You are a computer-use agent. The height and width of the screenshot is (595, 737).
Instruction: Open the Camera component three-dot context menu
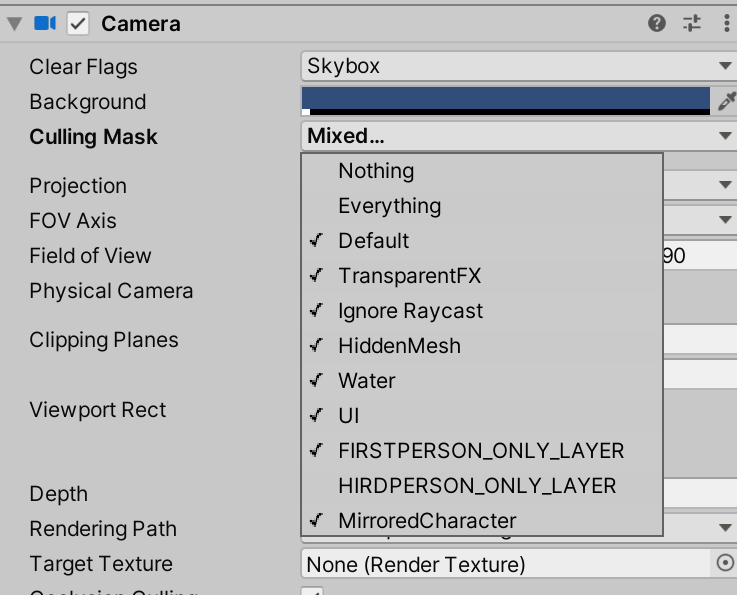tap(726, 23)
